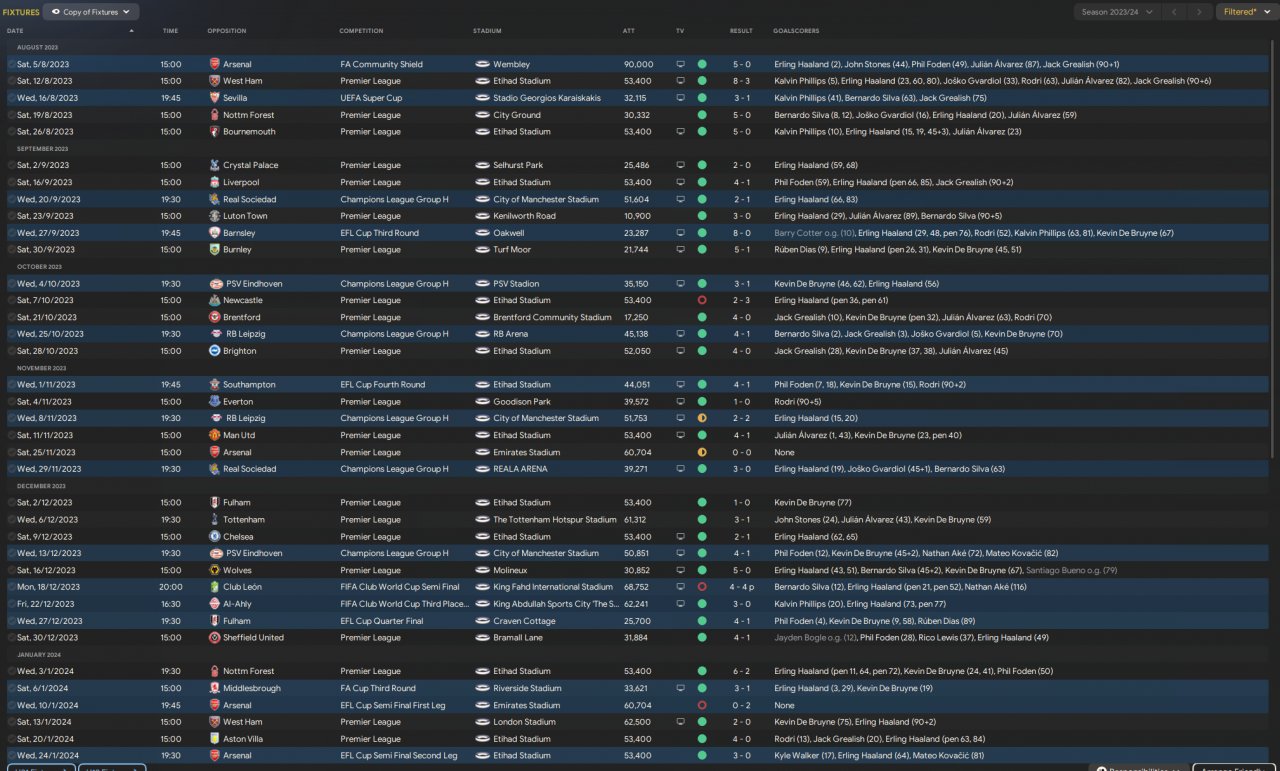1280x771 pixels.
Task: Click the Sheffield United club badge
Action: coord(214,637)
